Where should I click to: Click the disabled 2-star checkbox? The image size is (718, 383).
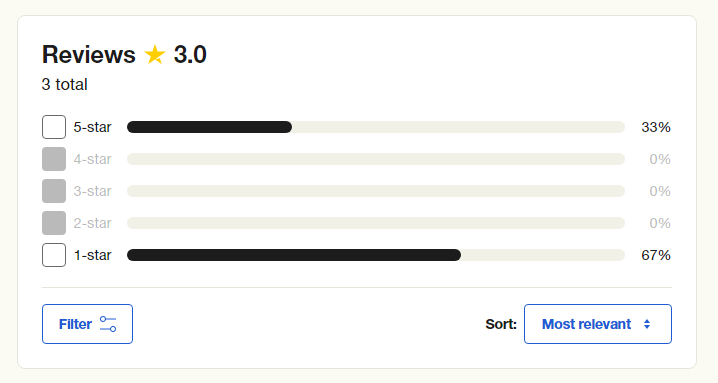pyautogui.click(x=54, y=223)
